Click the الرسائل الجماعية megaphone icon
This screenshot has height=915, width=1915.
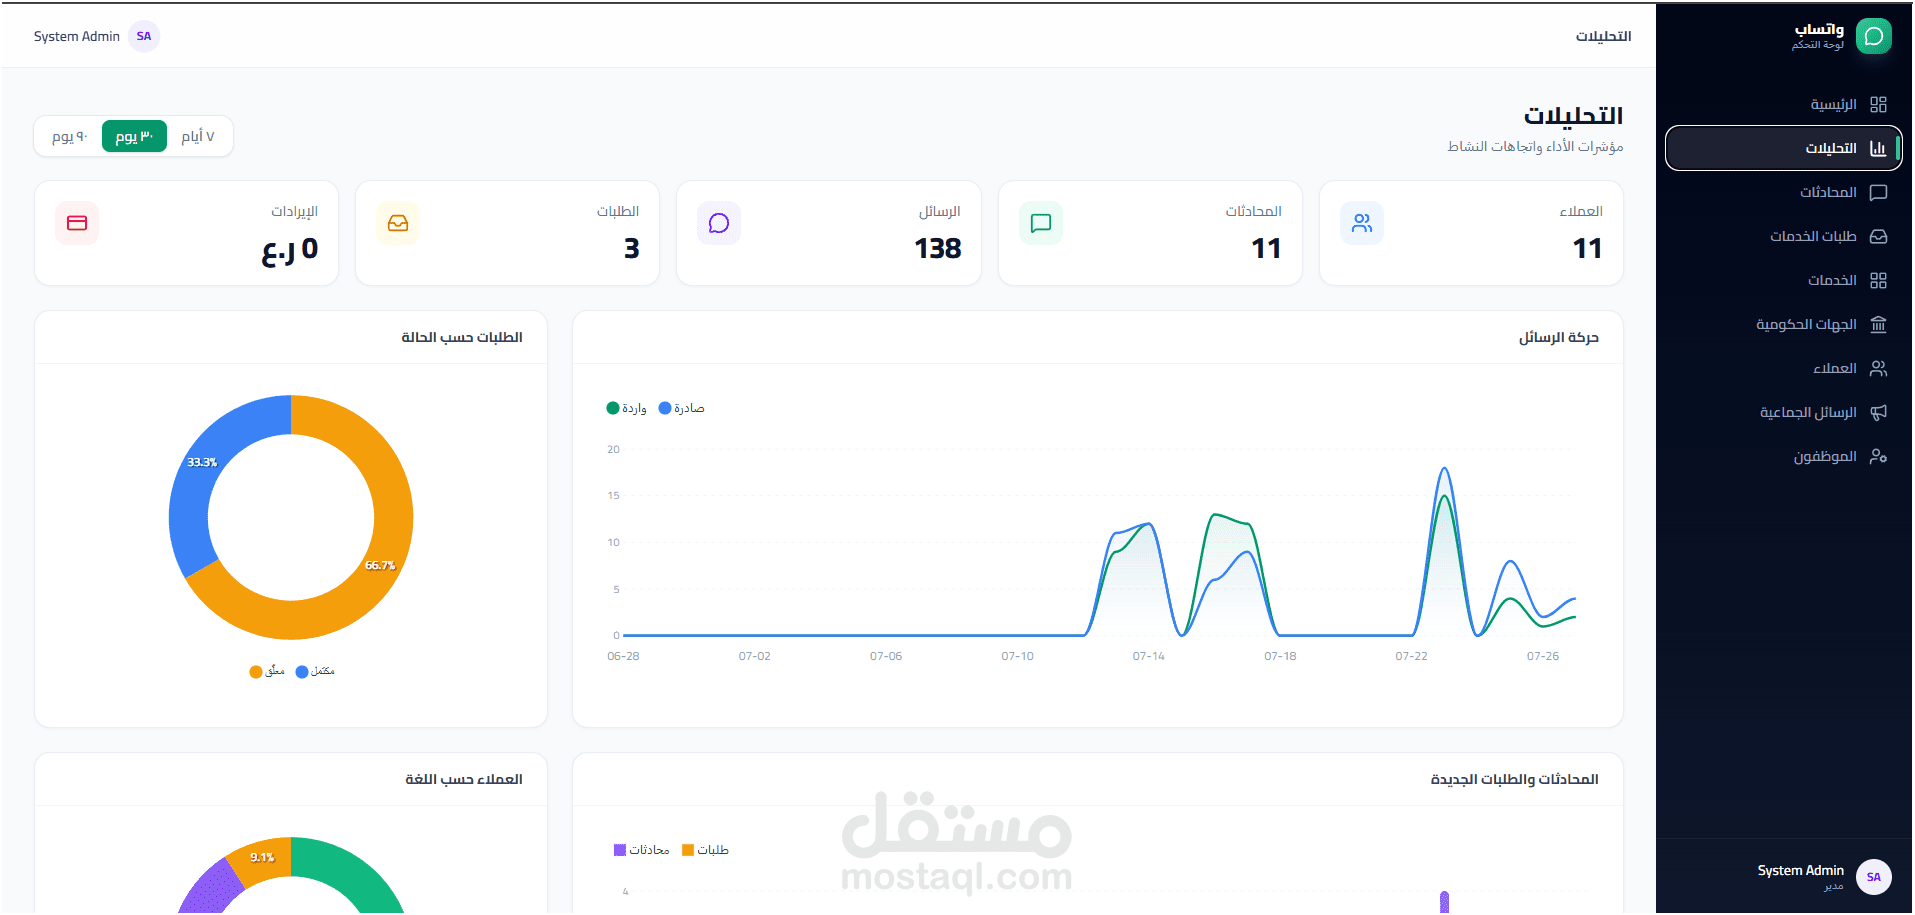click(1878, 412)
